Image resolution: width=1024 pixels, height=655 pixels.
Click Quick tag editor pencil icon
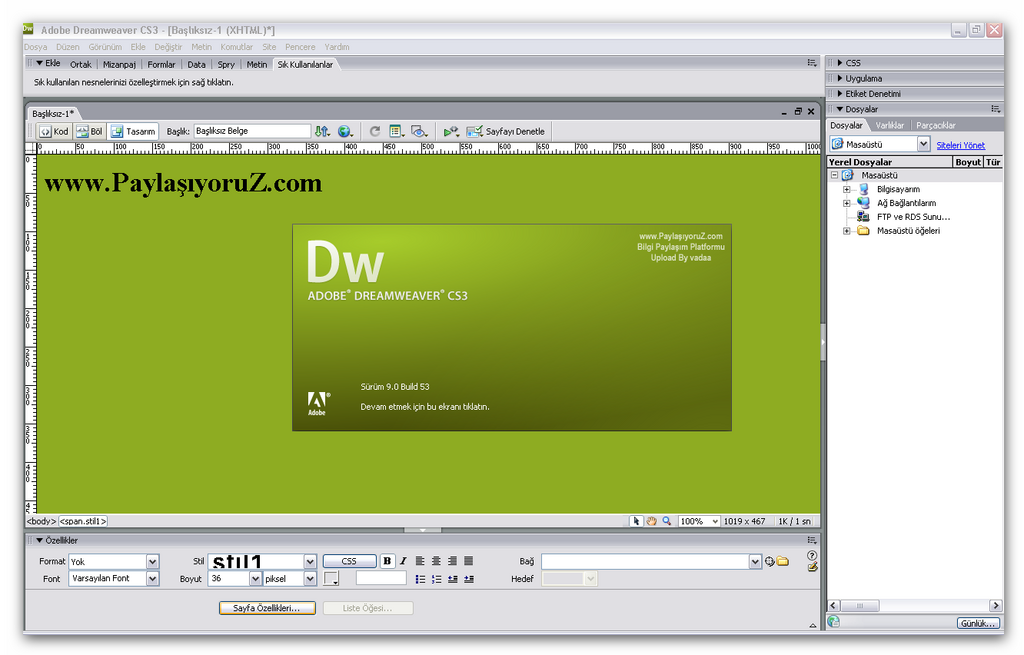tap(812, 567)
